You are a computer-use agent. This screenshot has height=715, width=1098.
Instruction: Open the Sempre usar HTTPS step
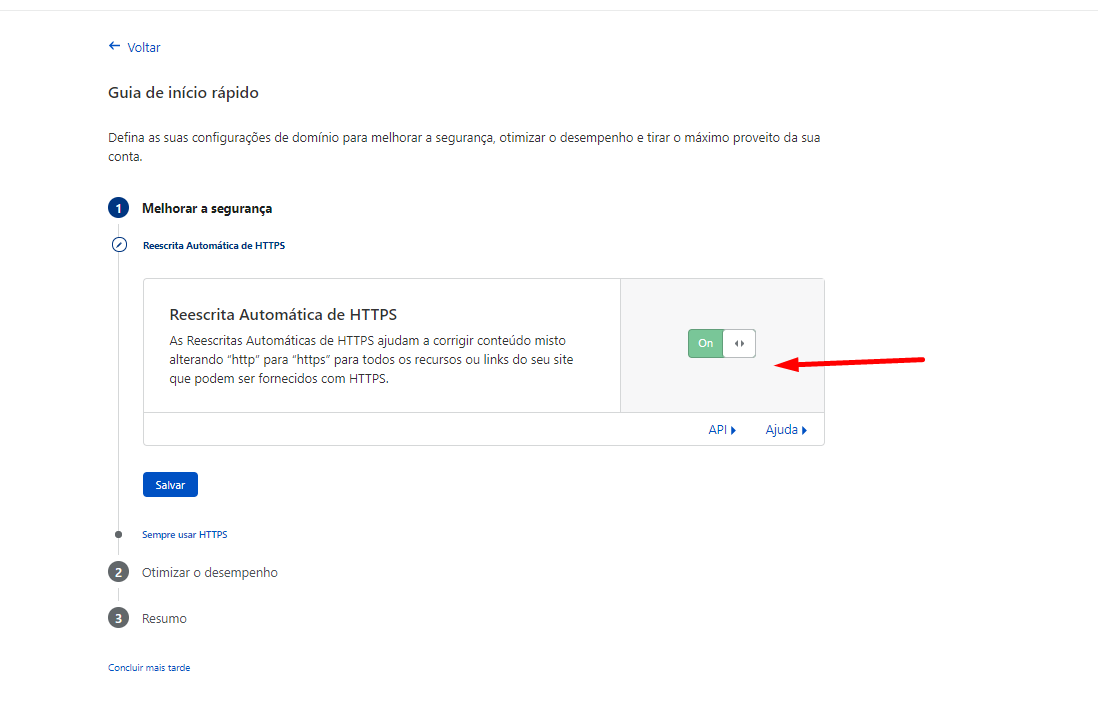pos(184,533)
